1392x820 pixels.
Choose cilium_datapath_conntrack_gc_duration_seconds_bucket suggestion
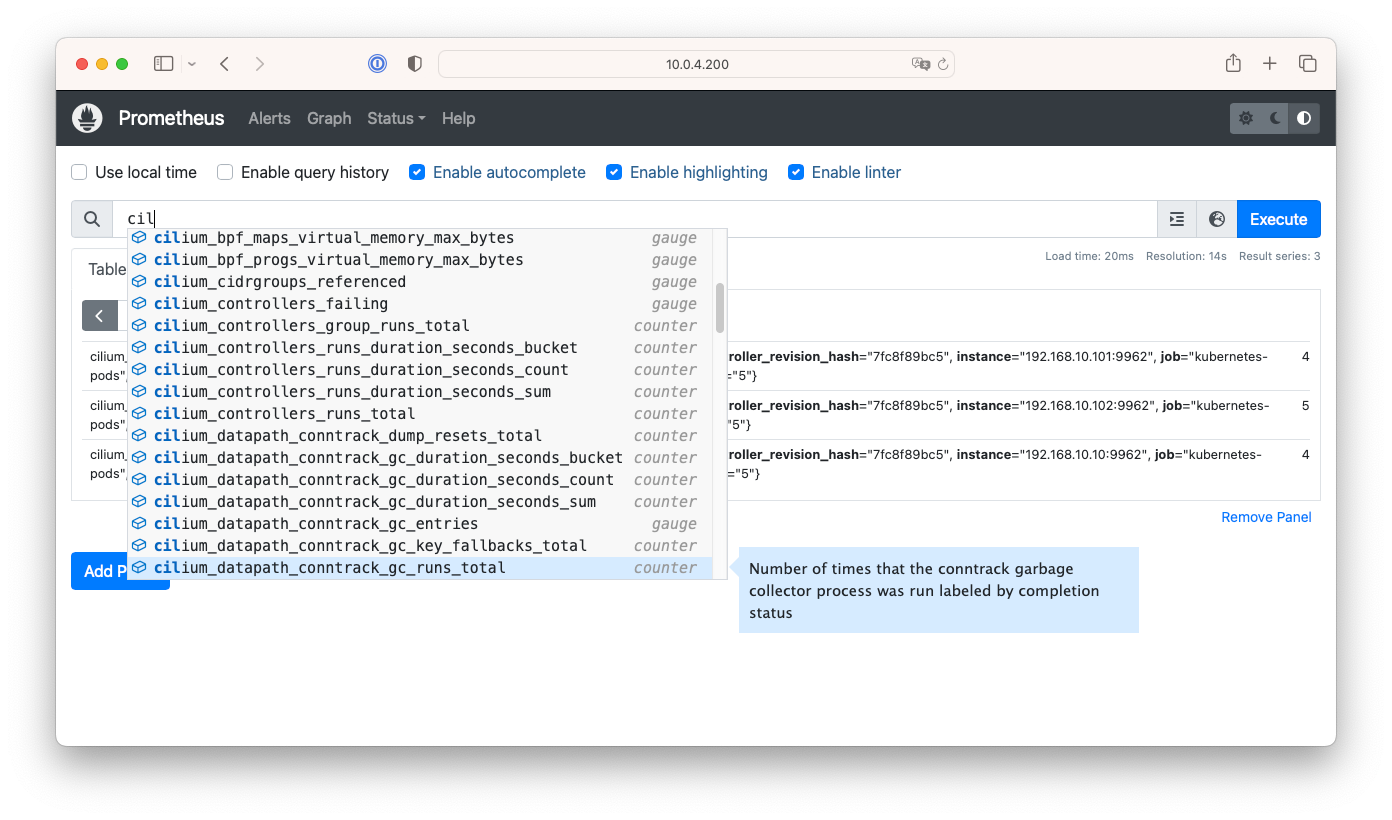(x=420, y=458)
